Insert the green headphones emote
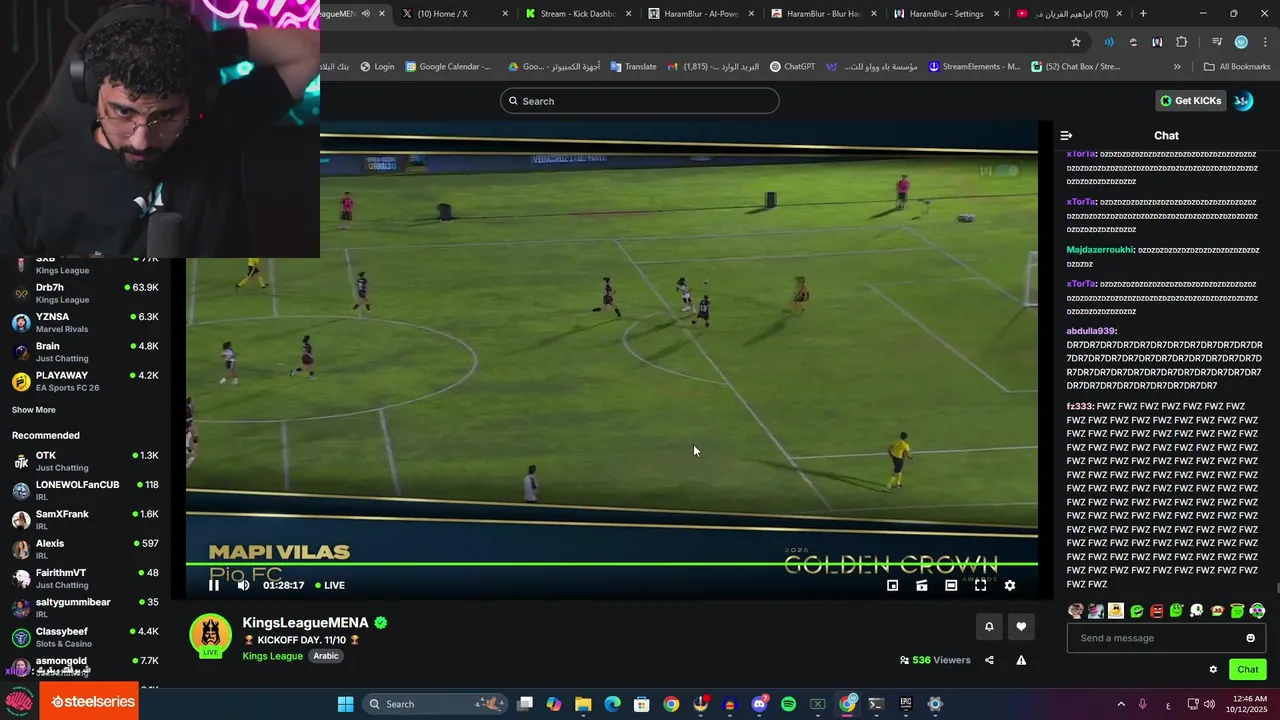This screenshot has width=1280, height=720. 1257,611
